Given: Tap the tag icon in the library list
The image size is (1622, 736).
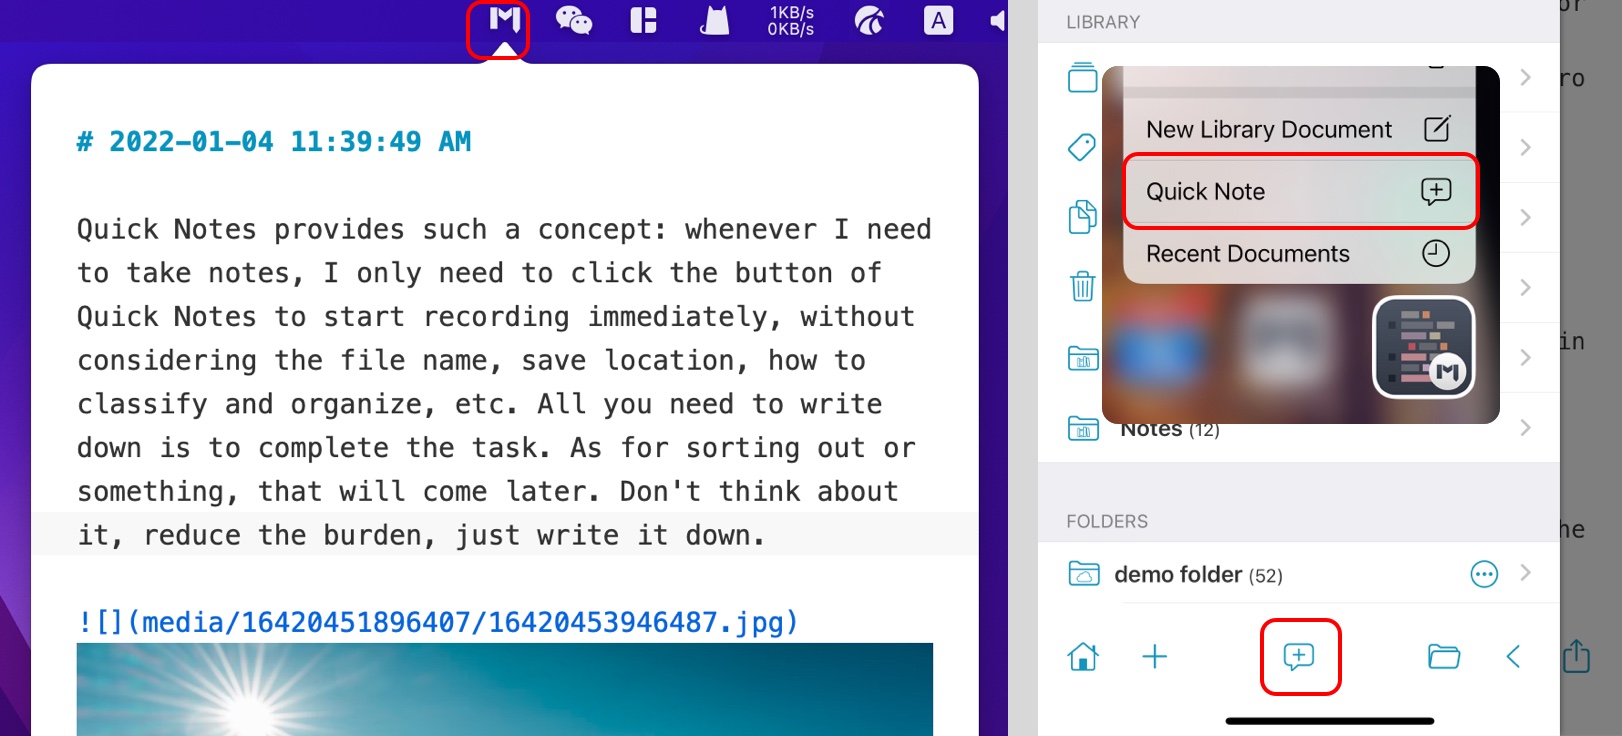Looking at the screenshot, I should (x=1082, y=148).
